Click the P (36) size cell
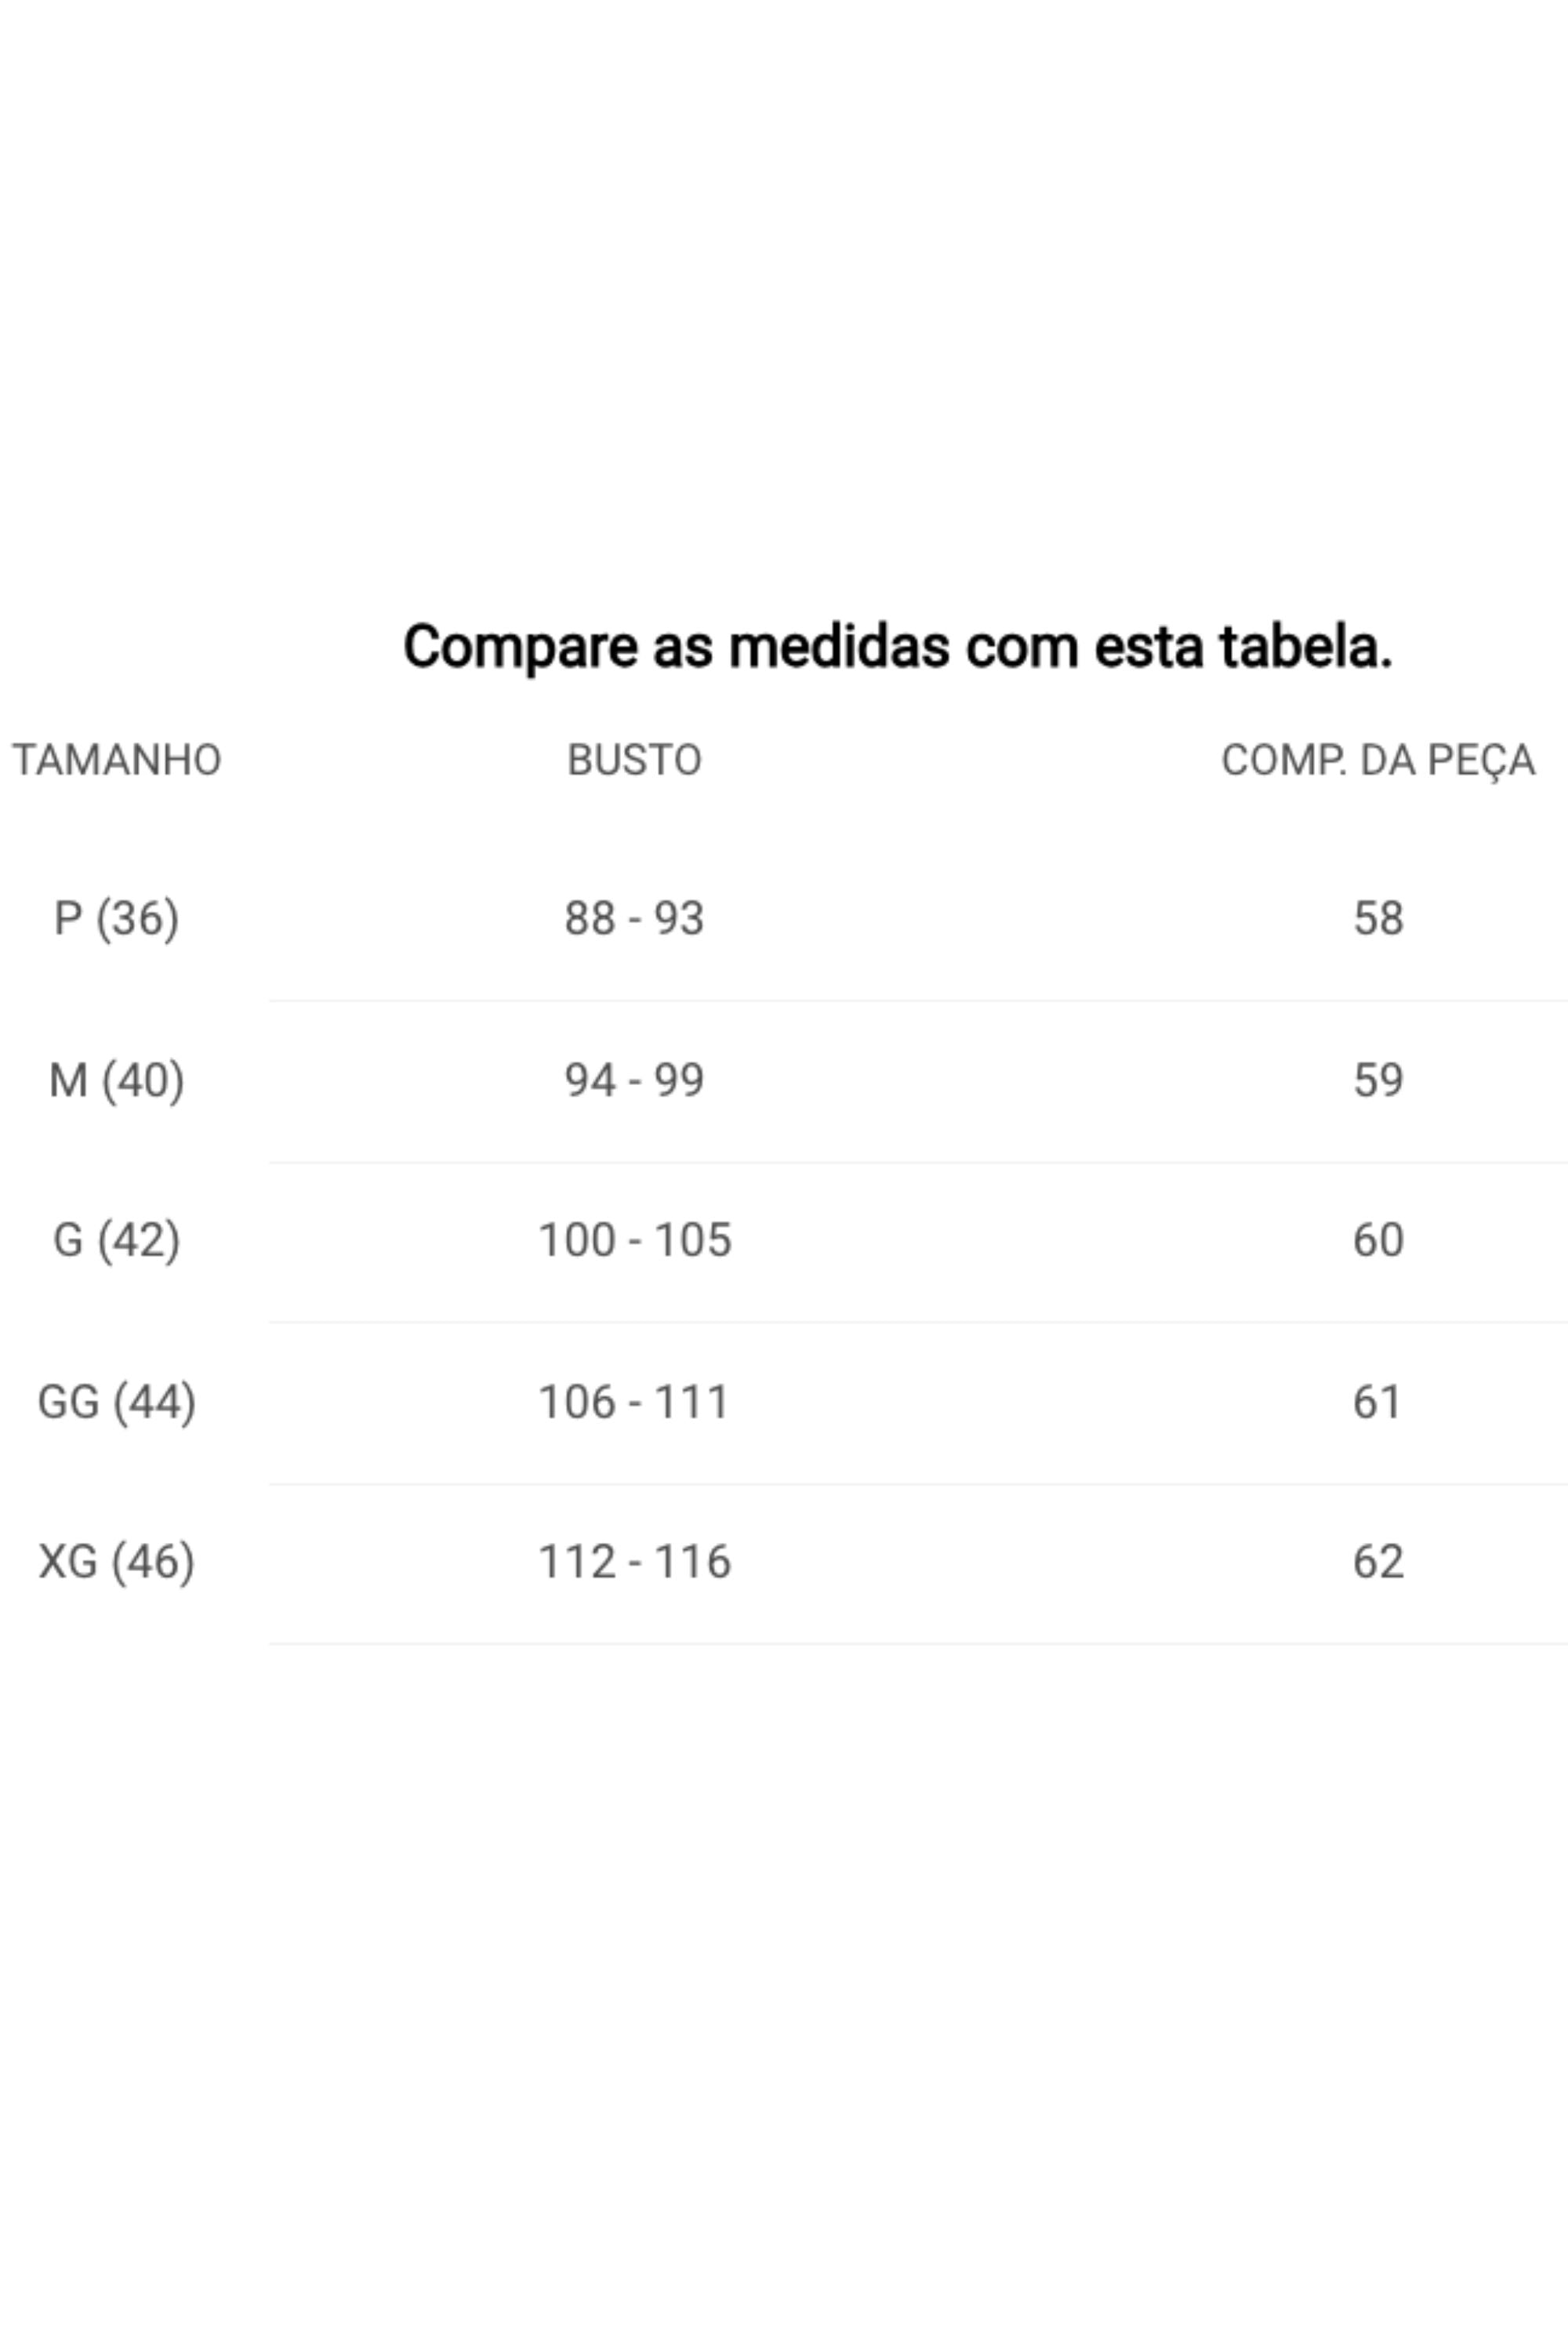This screenshot has height=2352, width=1568. point(117,919)
